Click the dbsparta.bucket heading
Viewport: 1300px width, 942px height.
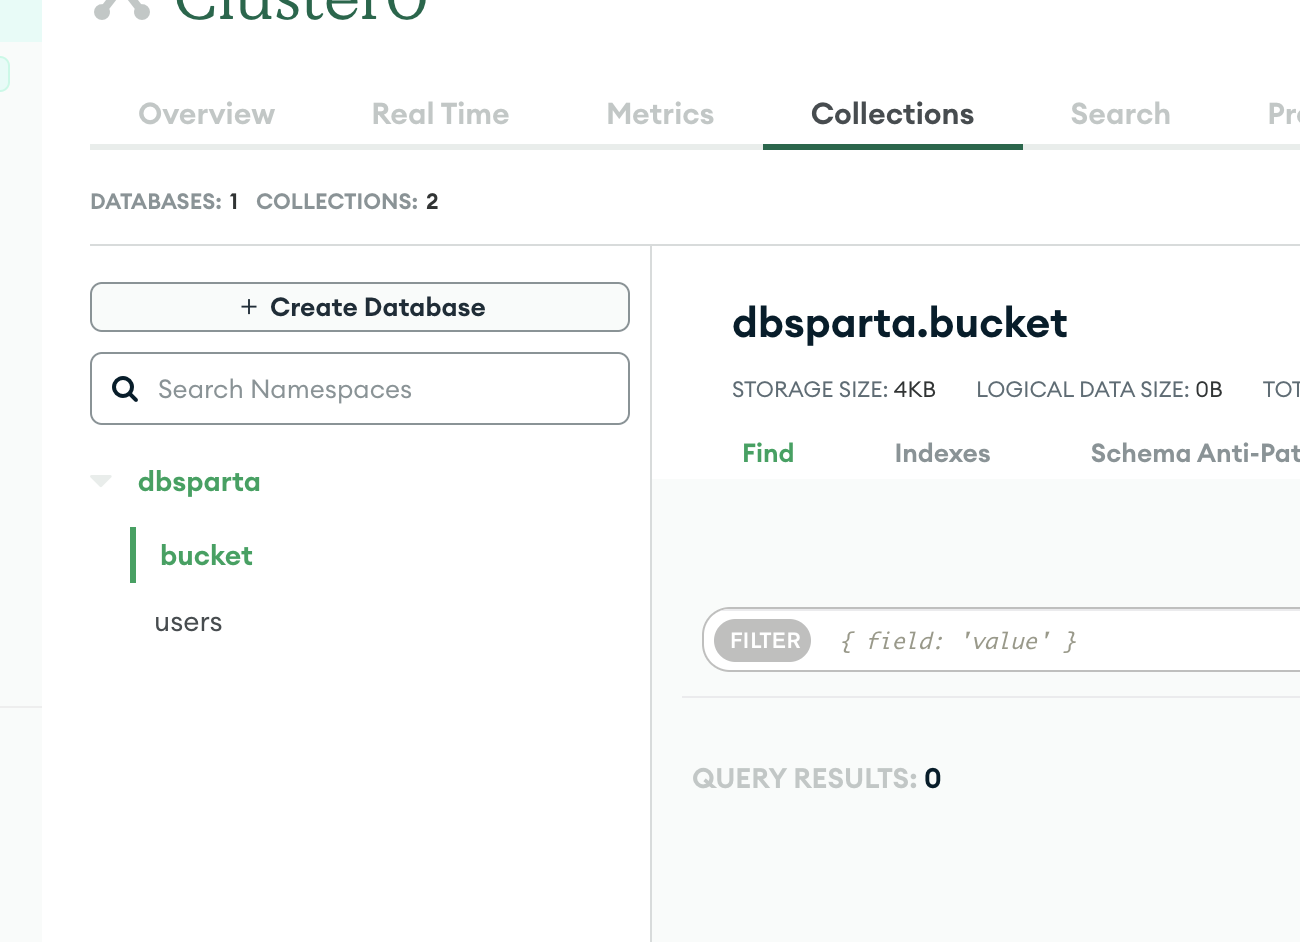pos(900,324)
